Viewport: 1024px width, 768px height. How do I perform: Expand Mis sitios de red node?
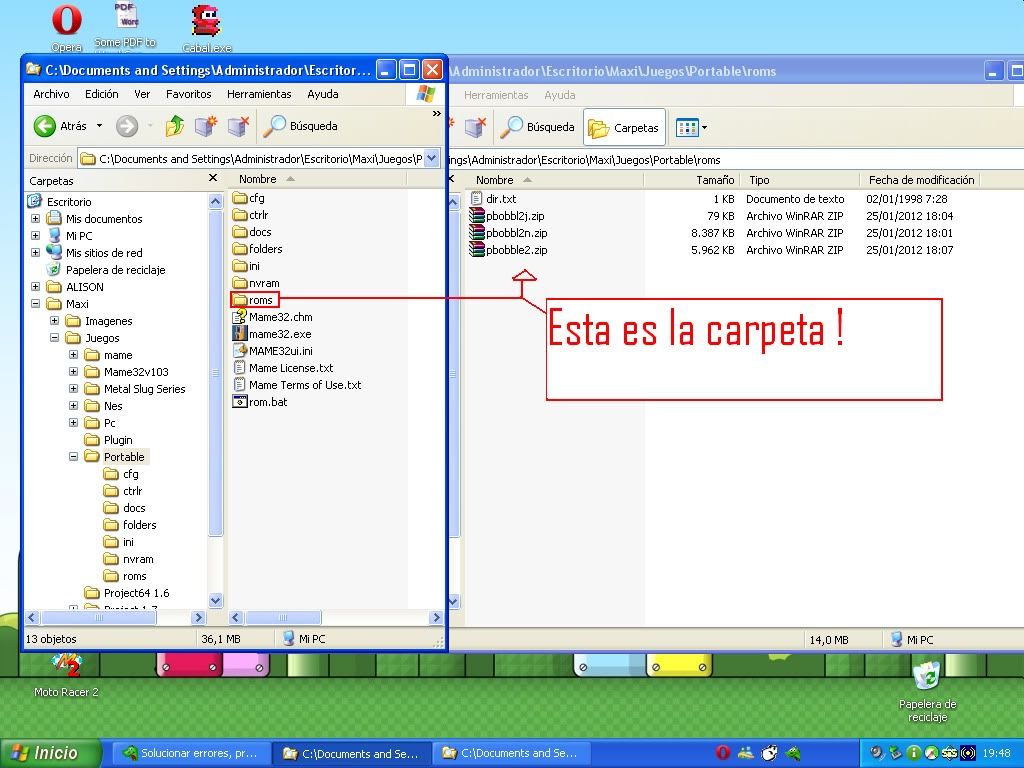point(35,253)
